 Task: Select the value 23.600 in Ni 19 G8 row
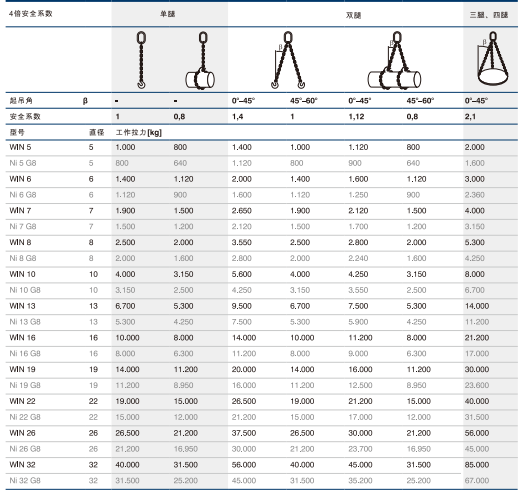click(477, 385)
